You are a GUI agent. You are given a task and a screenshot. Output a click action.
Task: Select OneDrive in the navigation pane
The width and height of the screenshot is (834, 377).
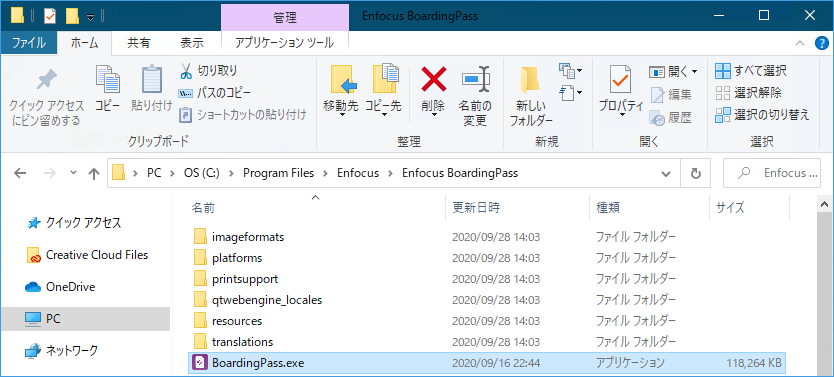[x=60, y=287]
